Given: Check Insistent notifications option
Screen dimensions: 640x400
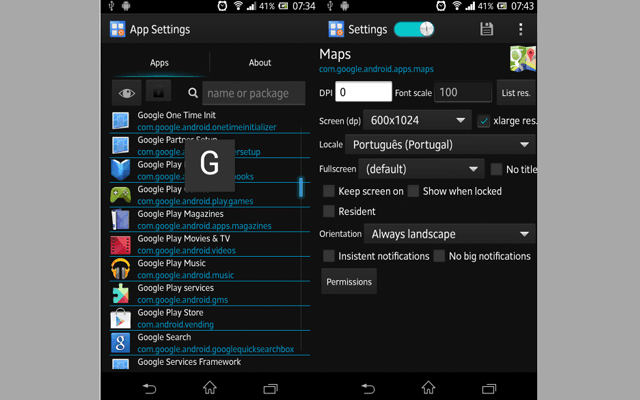Looking at the screenshot, I should [x=329, y=256].
